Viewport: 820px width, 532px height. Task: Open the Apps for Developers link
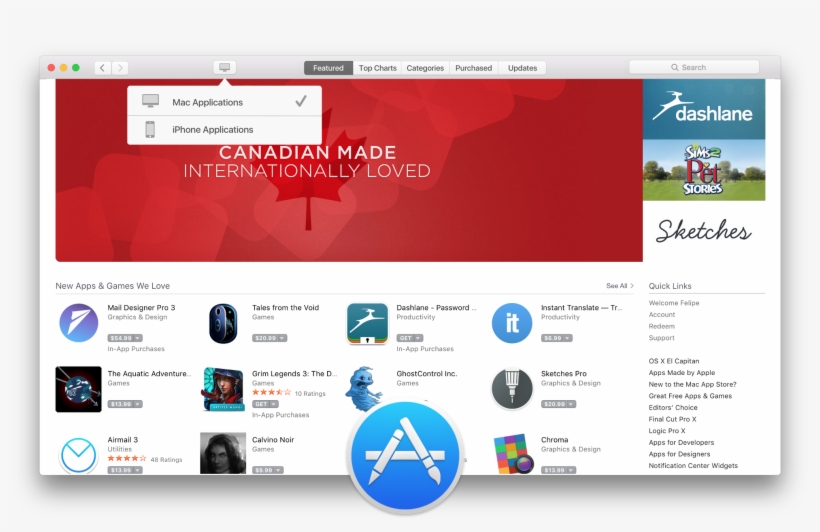pos(681,442)
